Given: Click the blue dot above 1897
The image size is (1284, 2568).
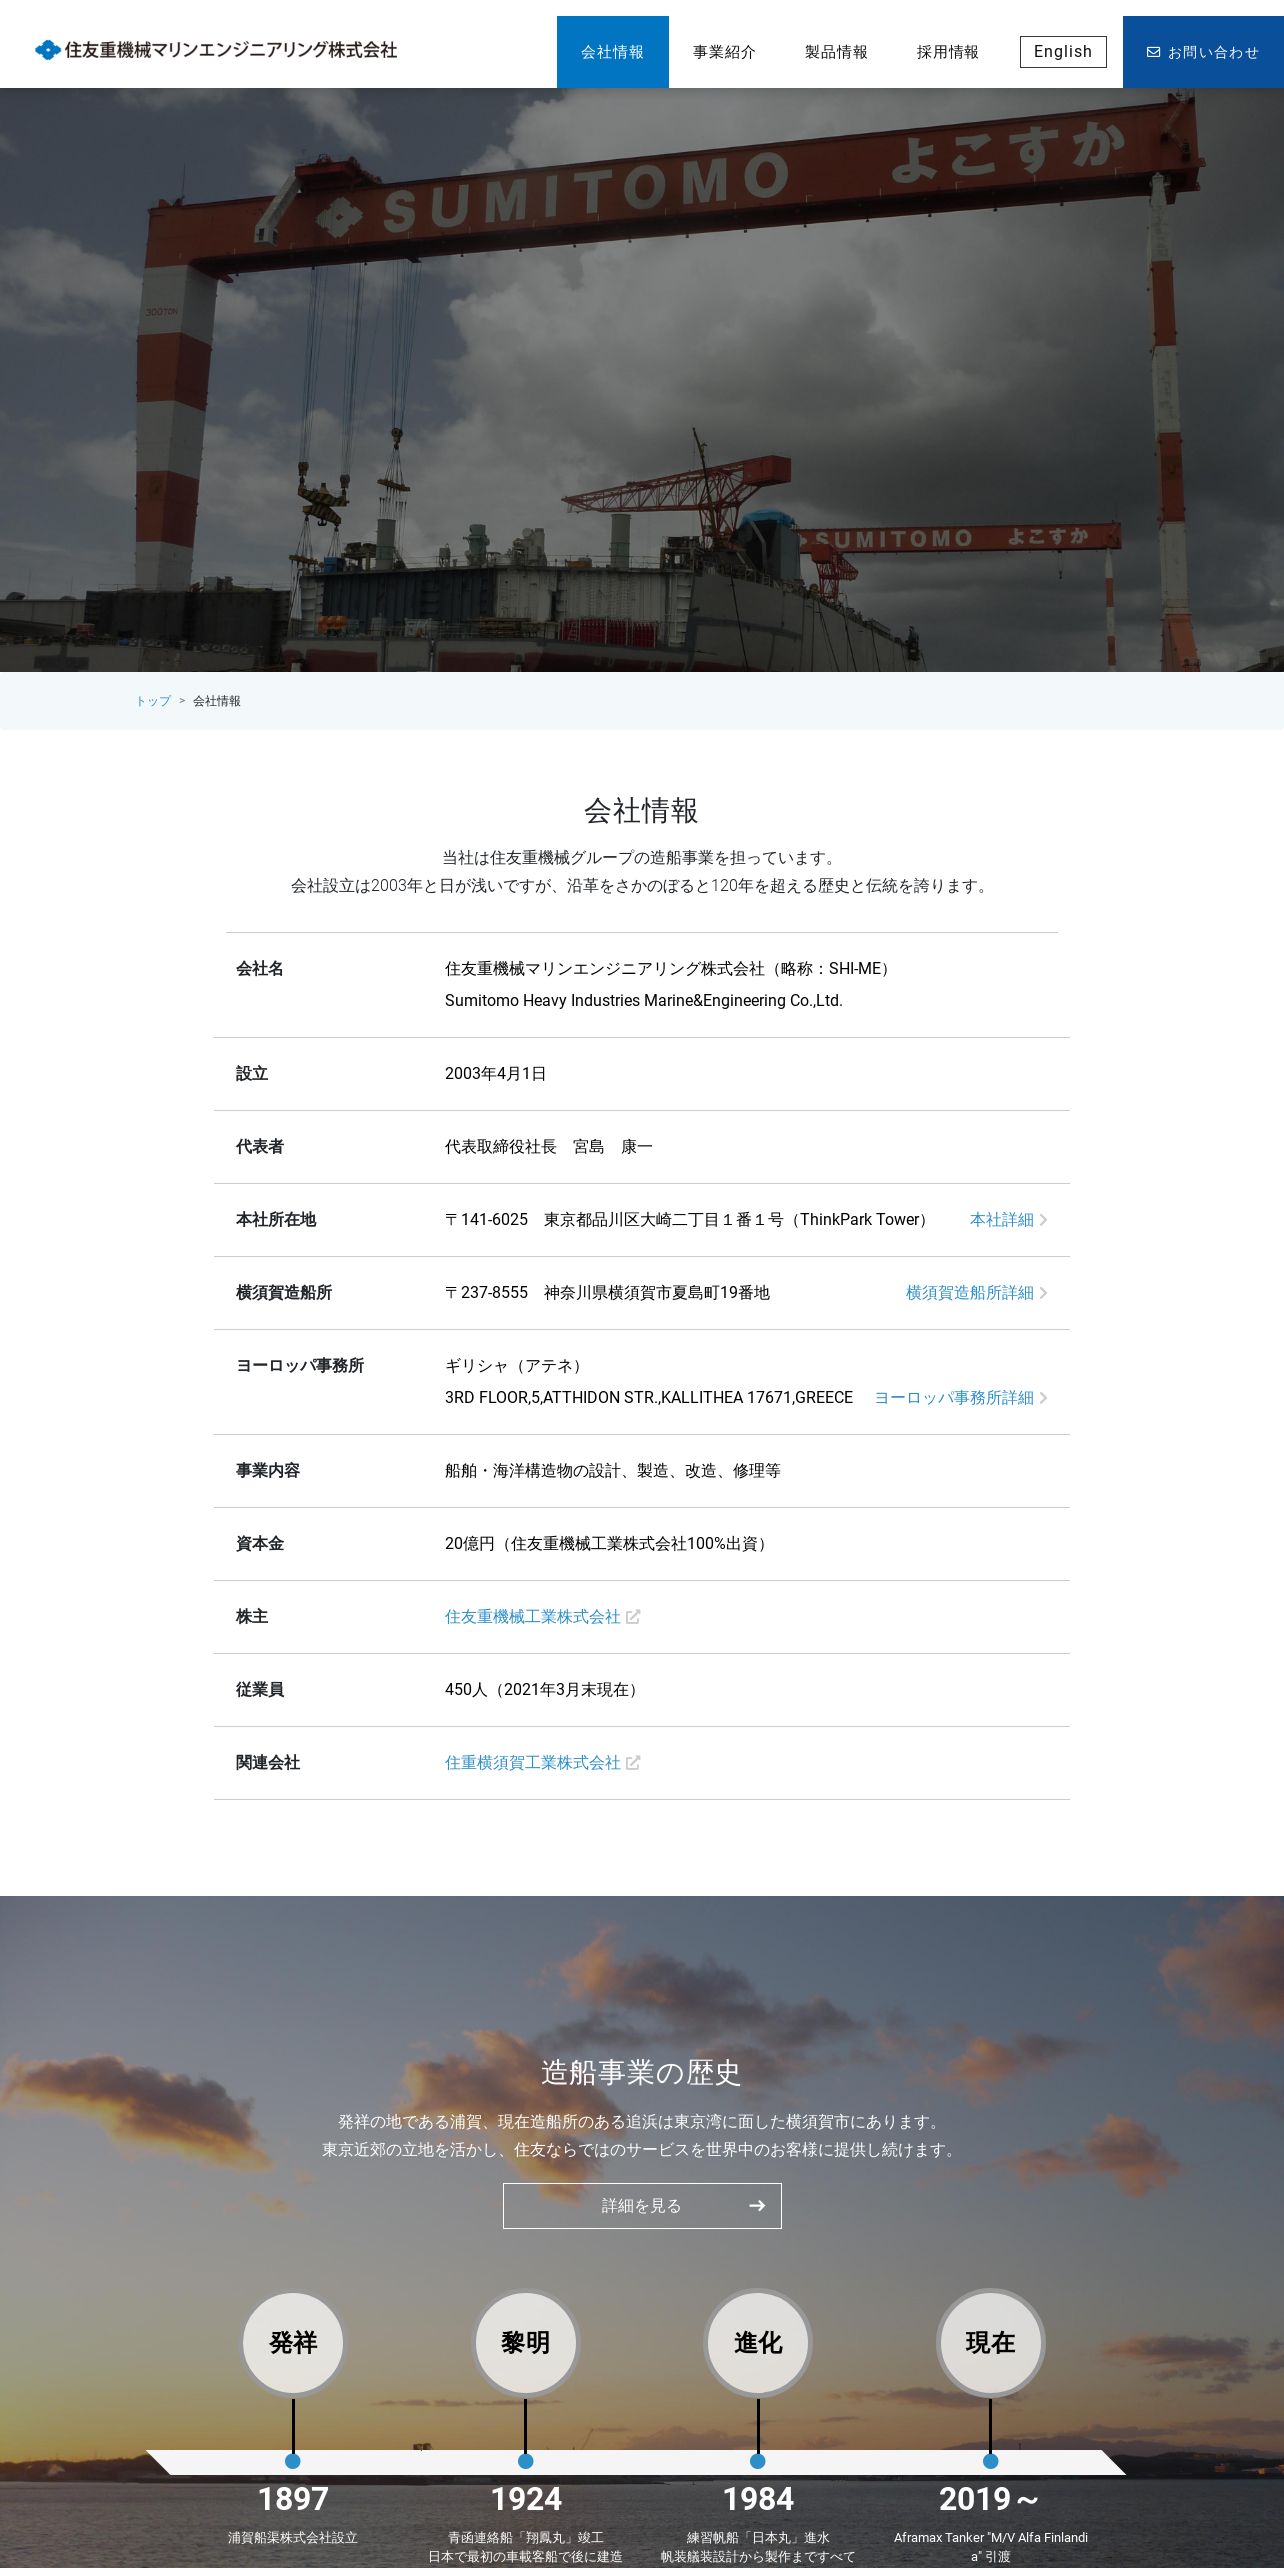Looking at the screenshot, I should [293, 2461].
